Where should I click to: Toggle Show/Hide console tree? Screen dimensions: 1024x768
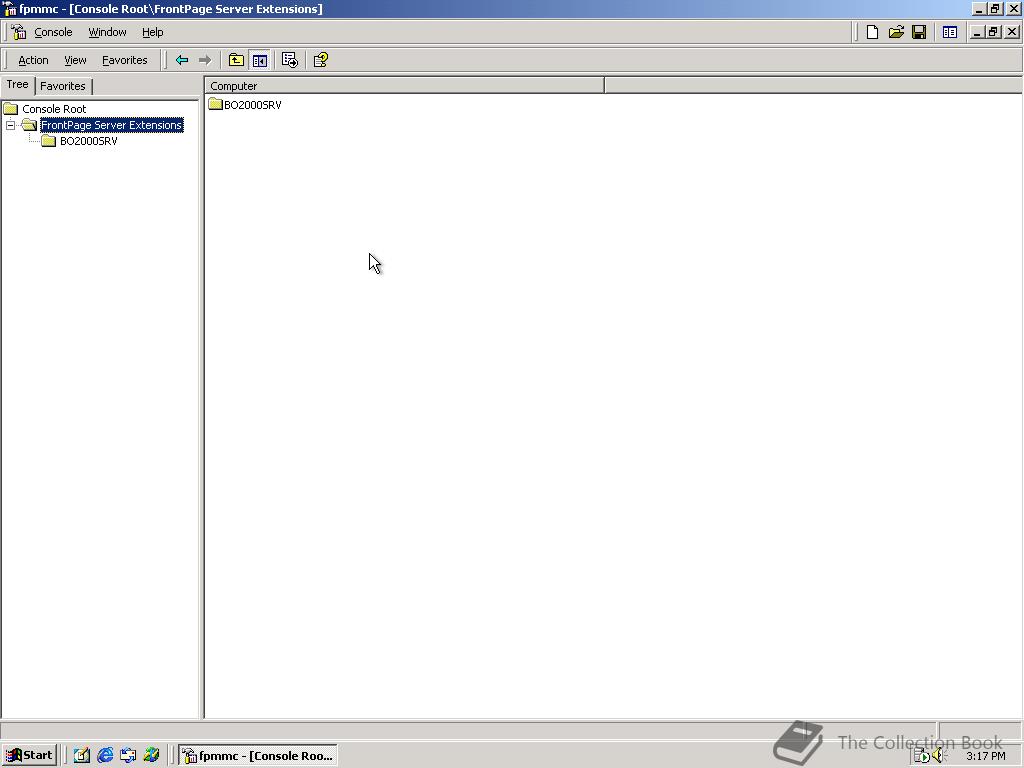pos(259,59)
